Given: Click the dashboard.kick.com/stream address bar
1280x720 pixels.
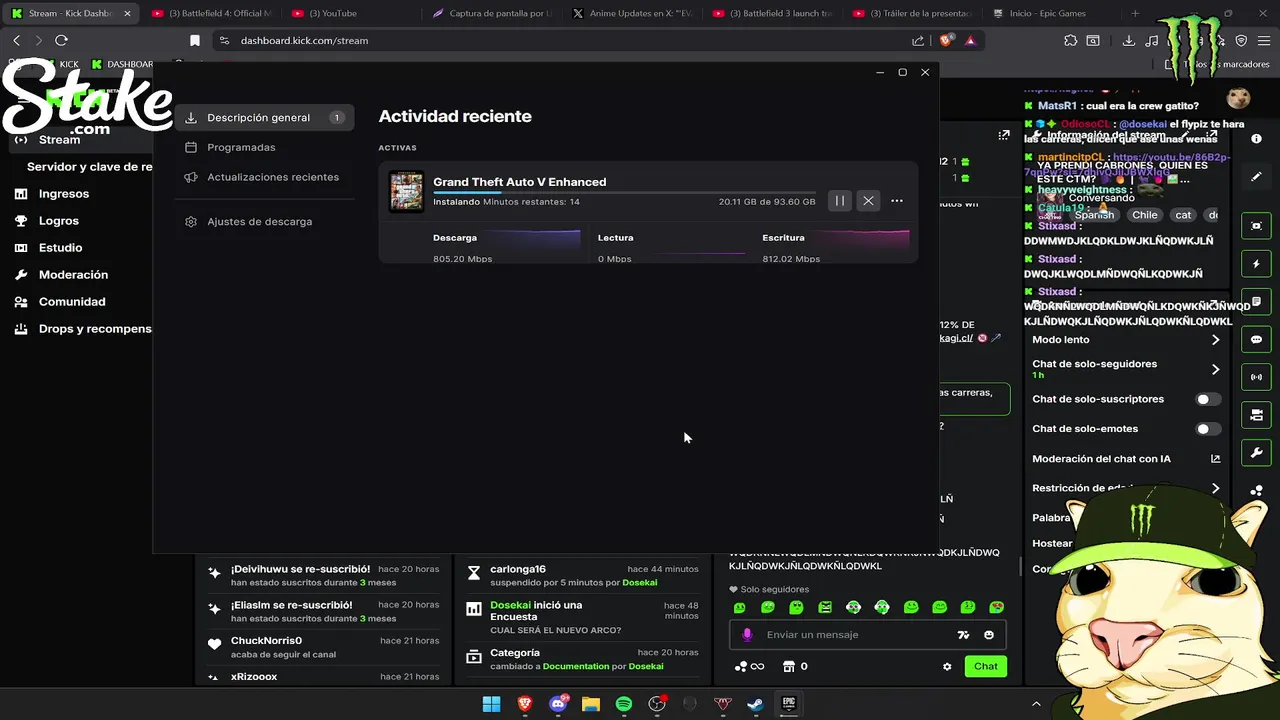Looking at the screenshot, I should tap(570, 40).
